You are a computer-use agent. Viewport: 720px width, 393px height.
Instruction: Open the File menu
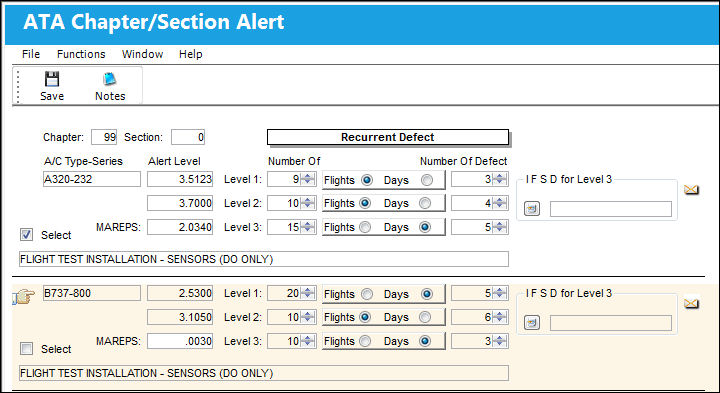[x=31, y=54]
